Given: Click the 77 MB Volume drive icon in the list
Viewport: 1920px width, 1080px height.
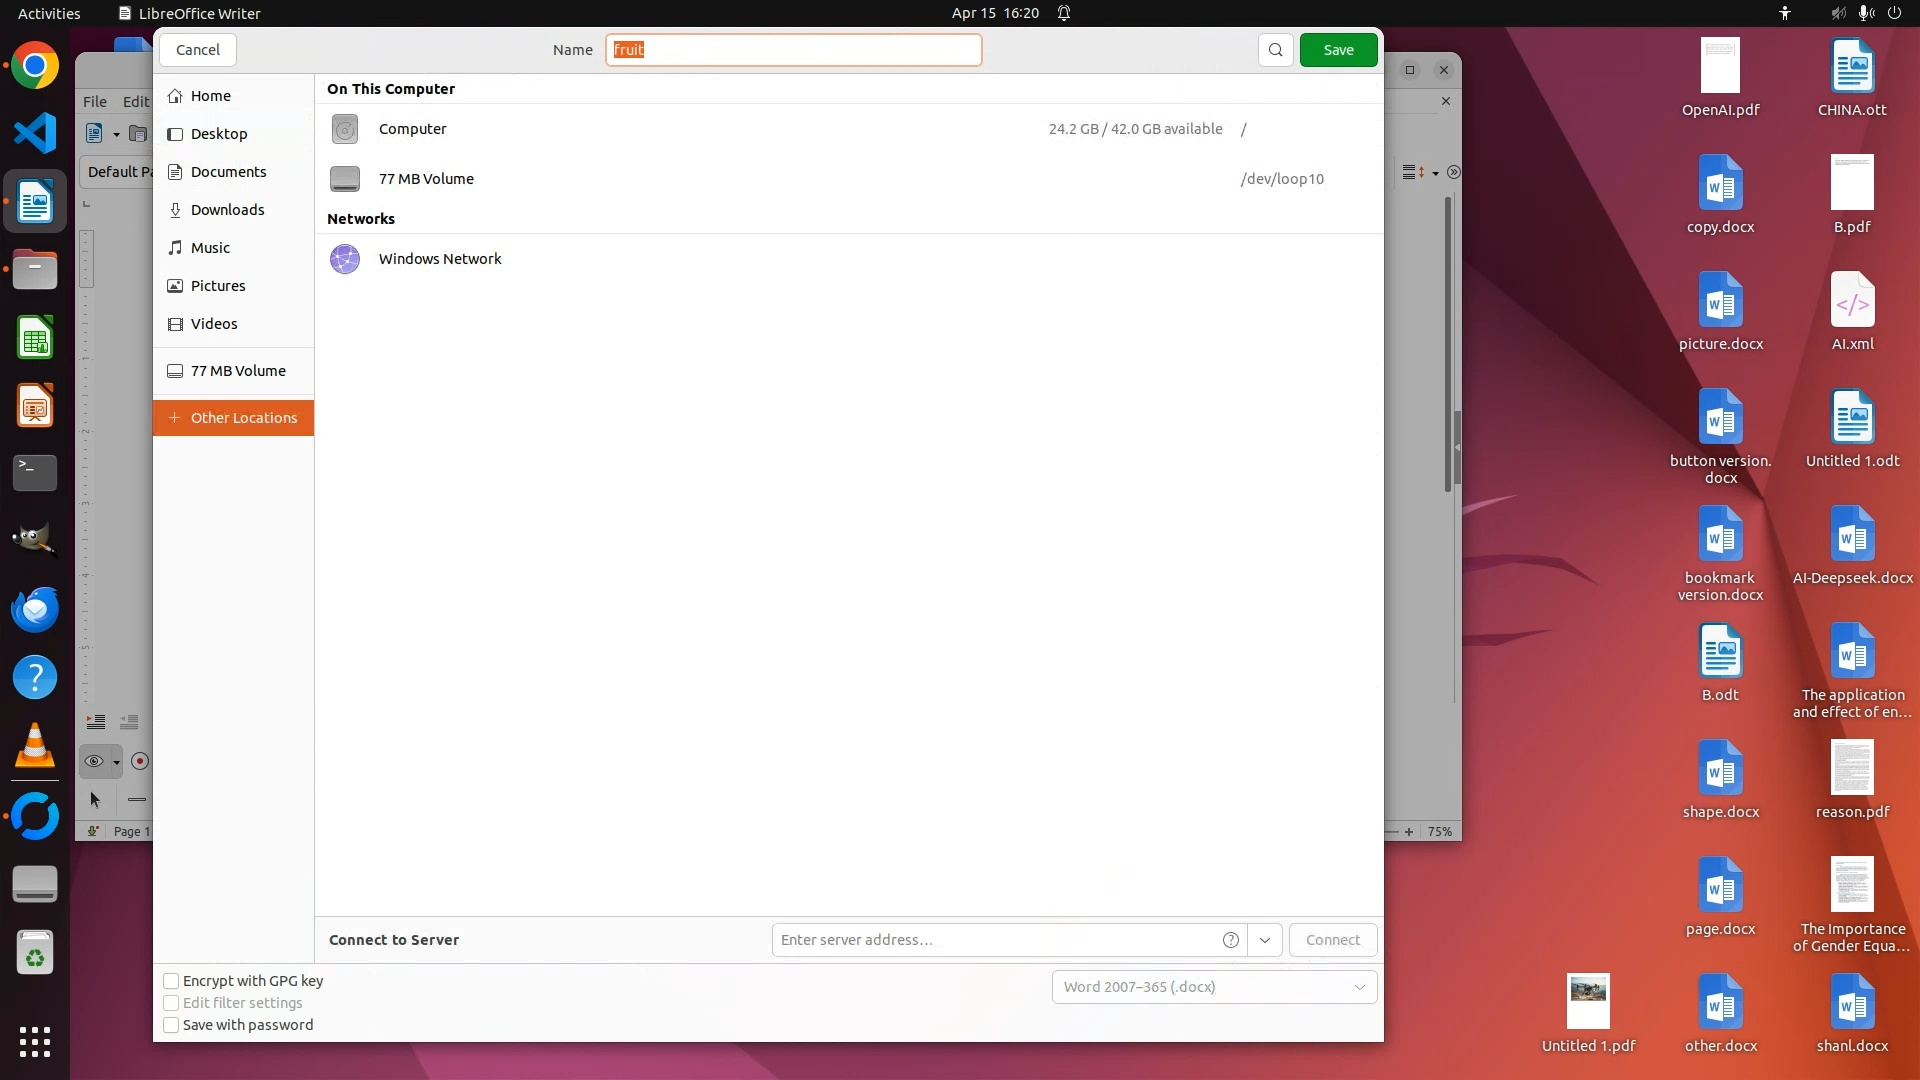Looking at the screenshot, I should click(345, 179).
